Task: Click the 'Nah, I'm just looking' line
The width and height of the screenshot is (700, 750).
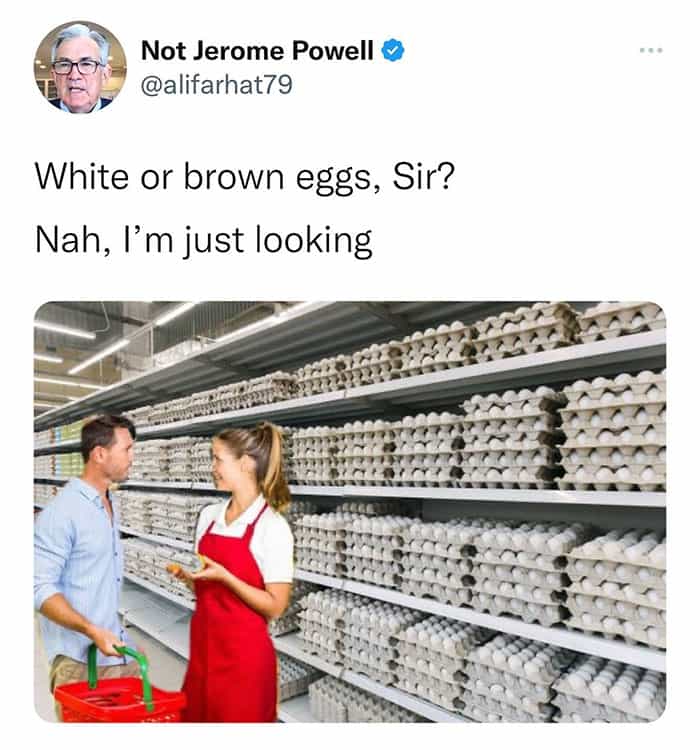Action: [203, 241]
